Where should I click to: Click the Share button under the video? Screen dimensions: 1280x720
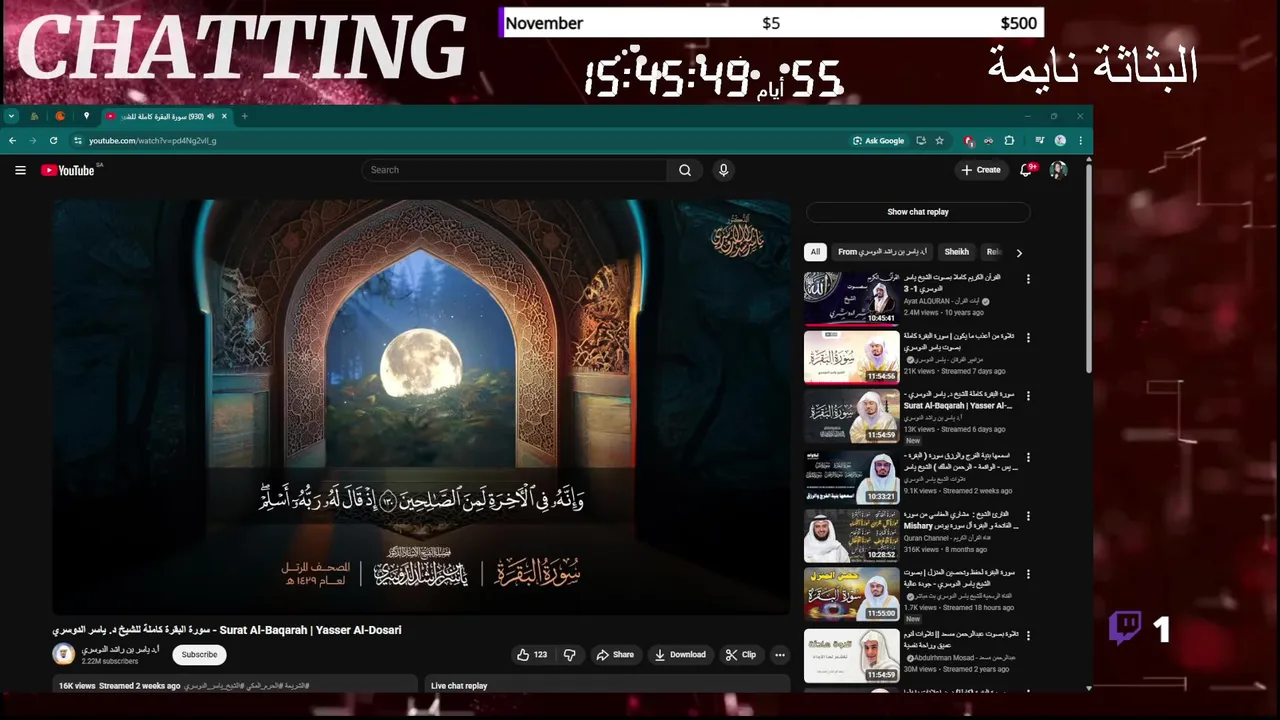(615, 655)
